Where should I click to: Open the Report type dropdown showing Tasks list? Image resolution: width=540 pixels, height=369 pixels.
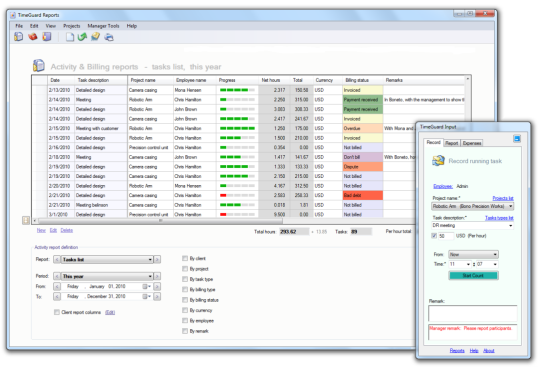pyautogui.click(x=107, y=259)
